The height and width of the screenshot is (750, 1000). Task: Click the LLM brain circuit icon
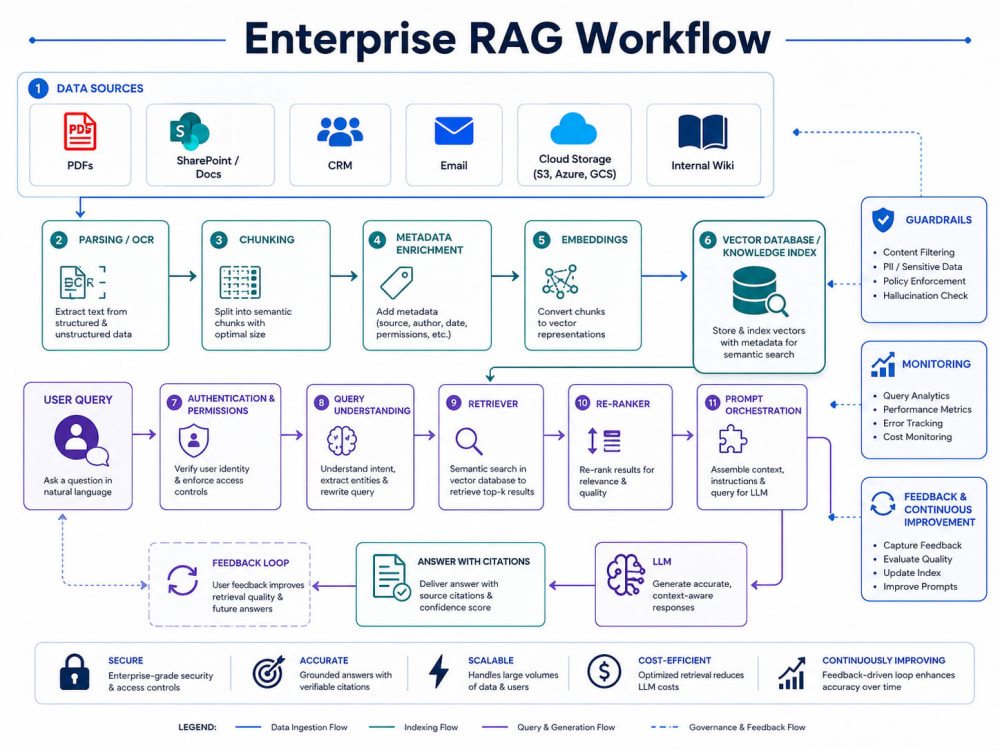click(x=626, y=575)
